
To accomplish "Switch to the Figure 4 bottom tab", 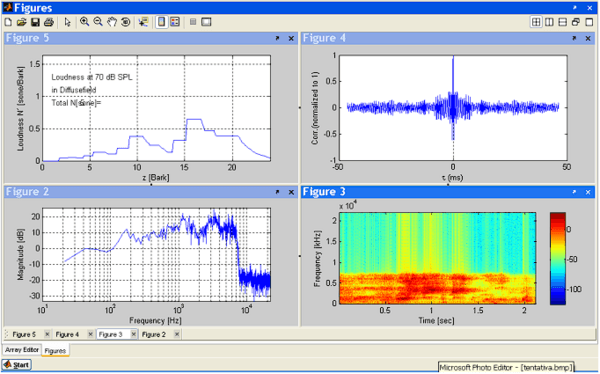I will [x=68, y=335].
